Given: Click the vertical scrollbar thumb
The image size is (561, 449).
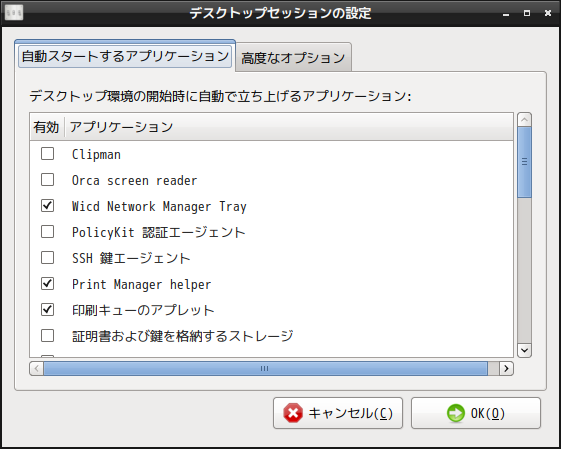Looking at the screenshot, I should click(525, 162).
